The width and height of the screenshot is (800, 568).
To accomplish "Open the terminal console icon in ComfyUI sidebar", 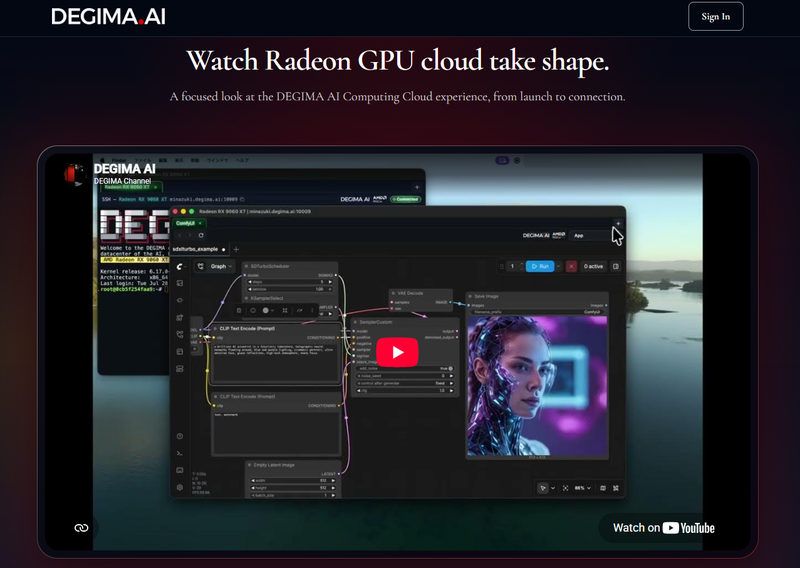I will coord(180,453).
